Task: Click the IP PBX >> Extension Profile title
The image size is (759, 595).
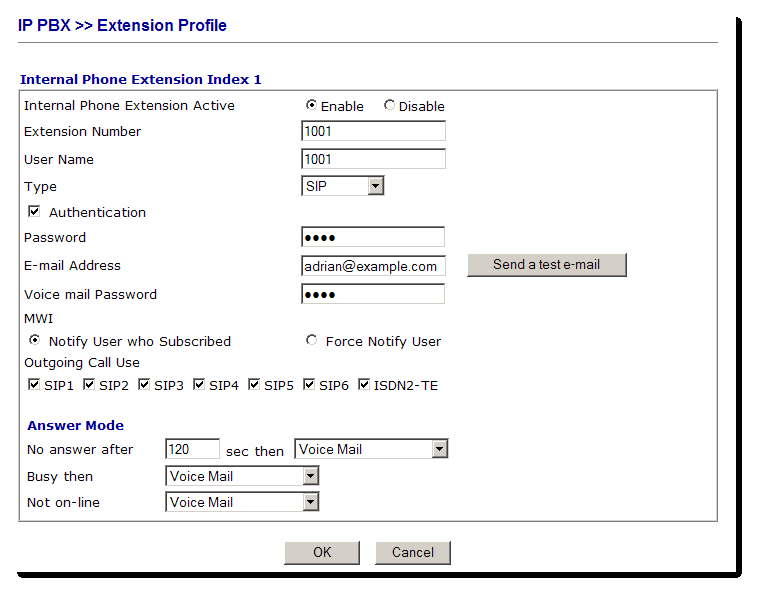Action: (122, 25)
